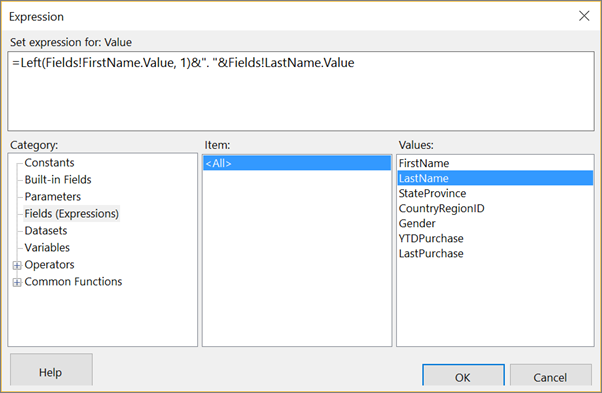Select the Constants category
Screen dimensions: 602x393
(49, 163)
